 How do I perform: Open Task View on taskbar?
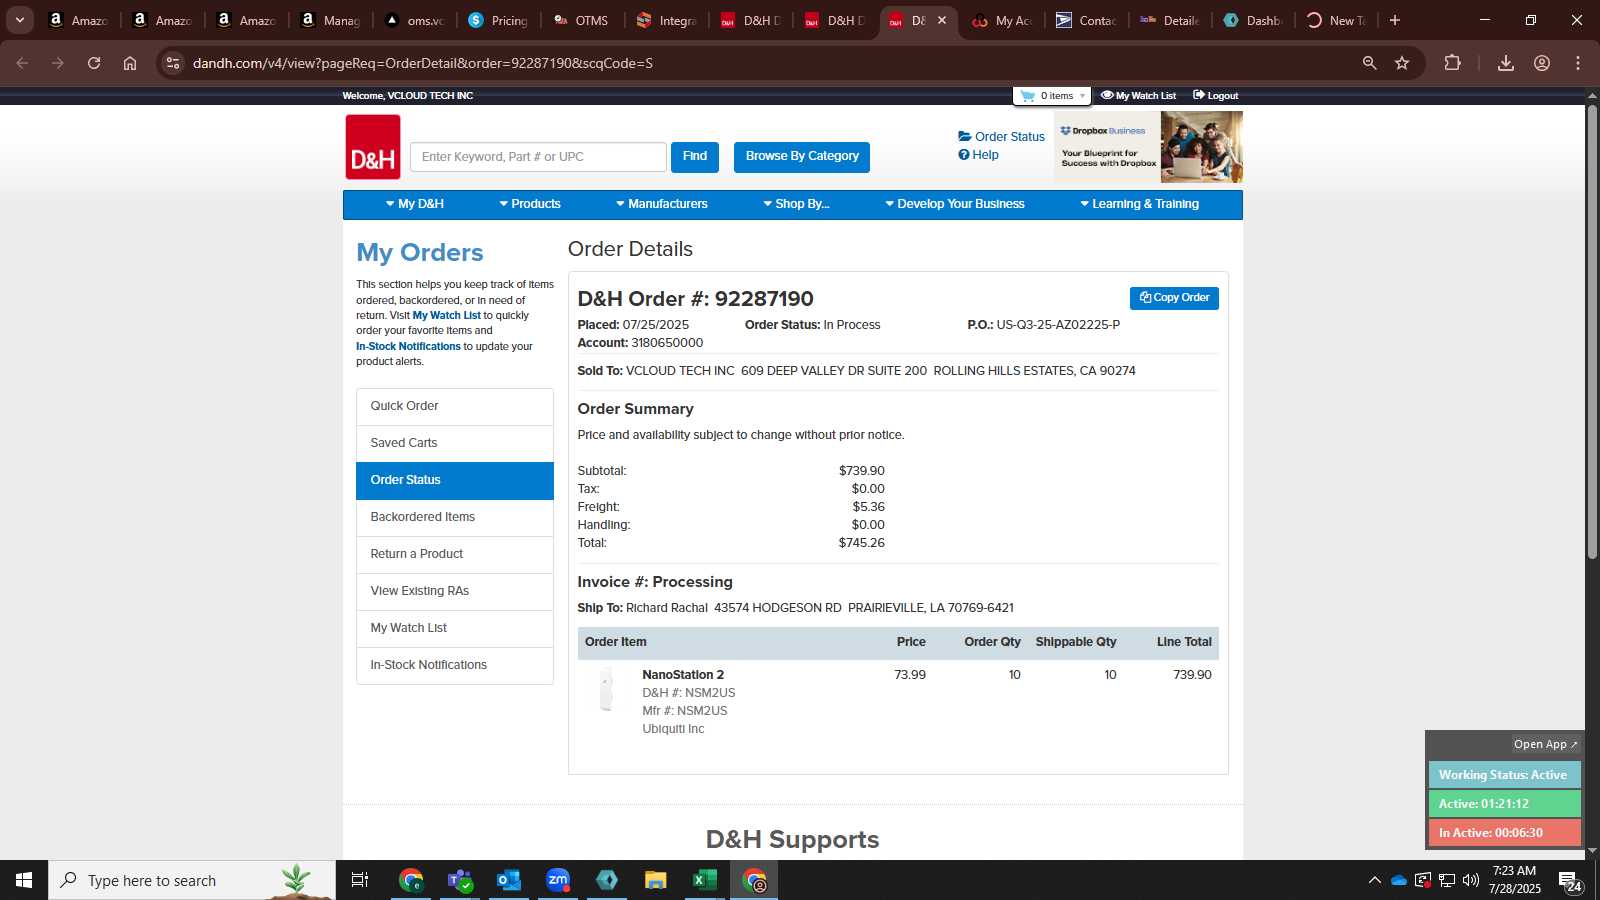coord(360,880)
